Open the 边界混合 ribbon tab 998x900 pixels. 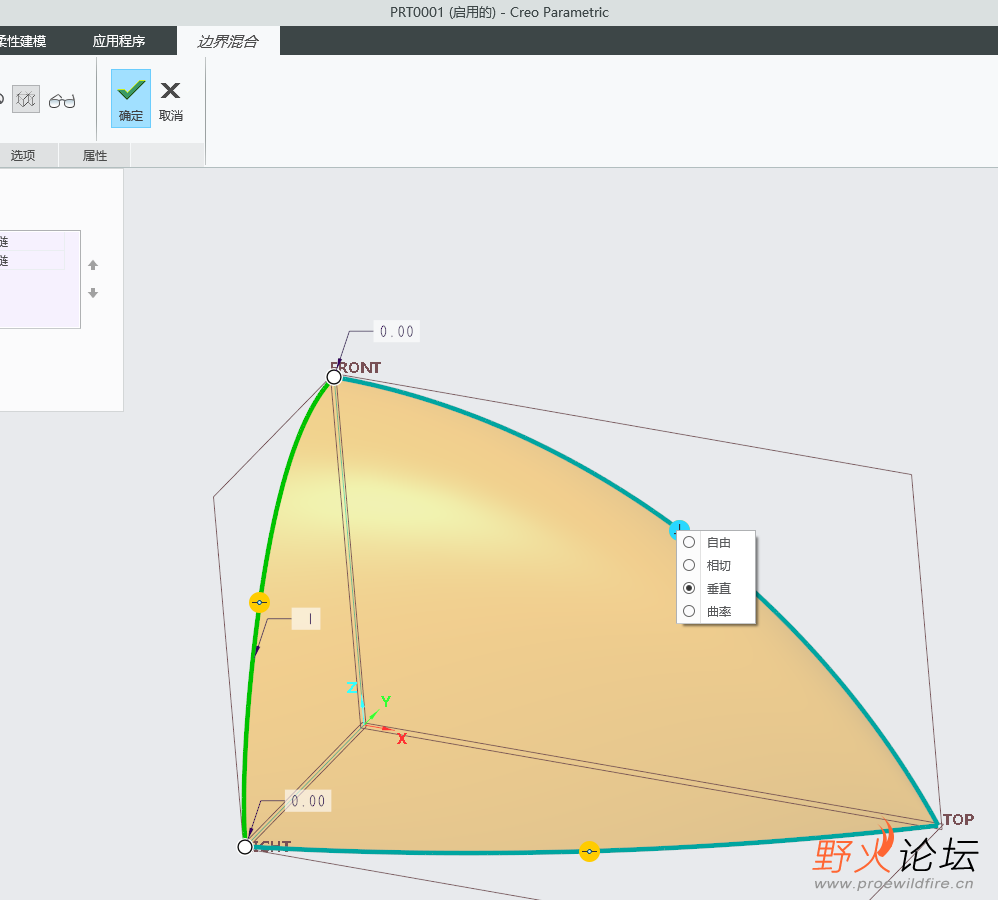coord(228,41)
